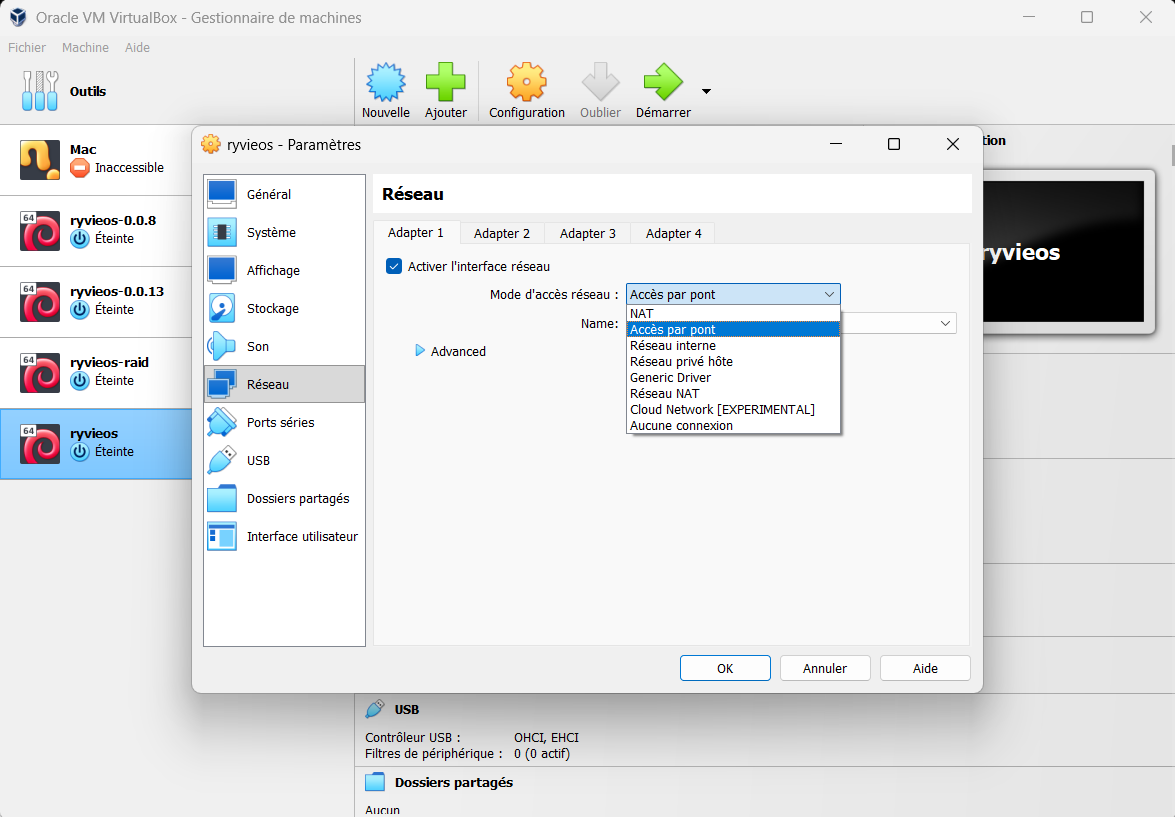Open the Général settings section
1175x817 pixels.
click(284, 194)
